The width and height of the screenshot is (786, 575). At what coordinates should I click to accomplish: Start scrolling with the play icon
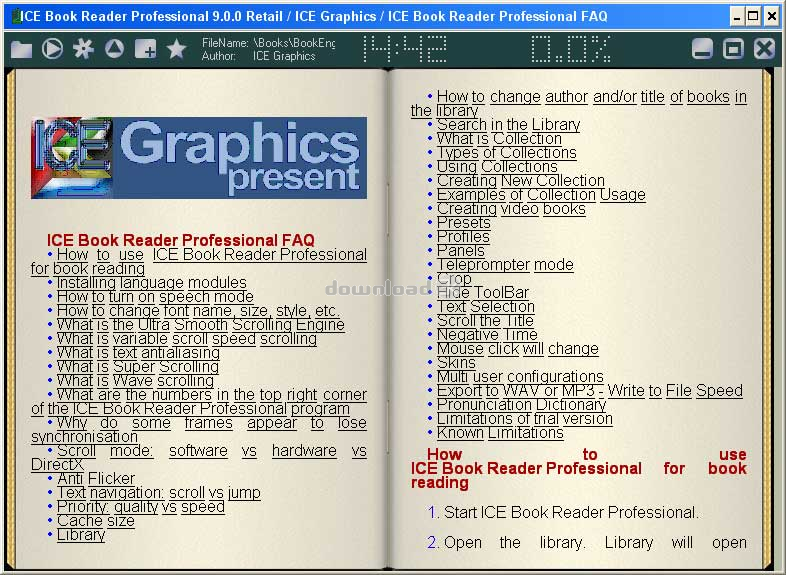click(x=52, y=49)
